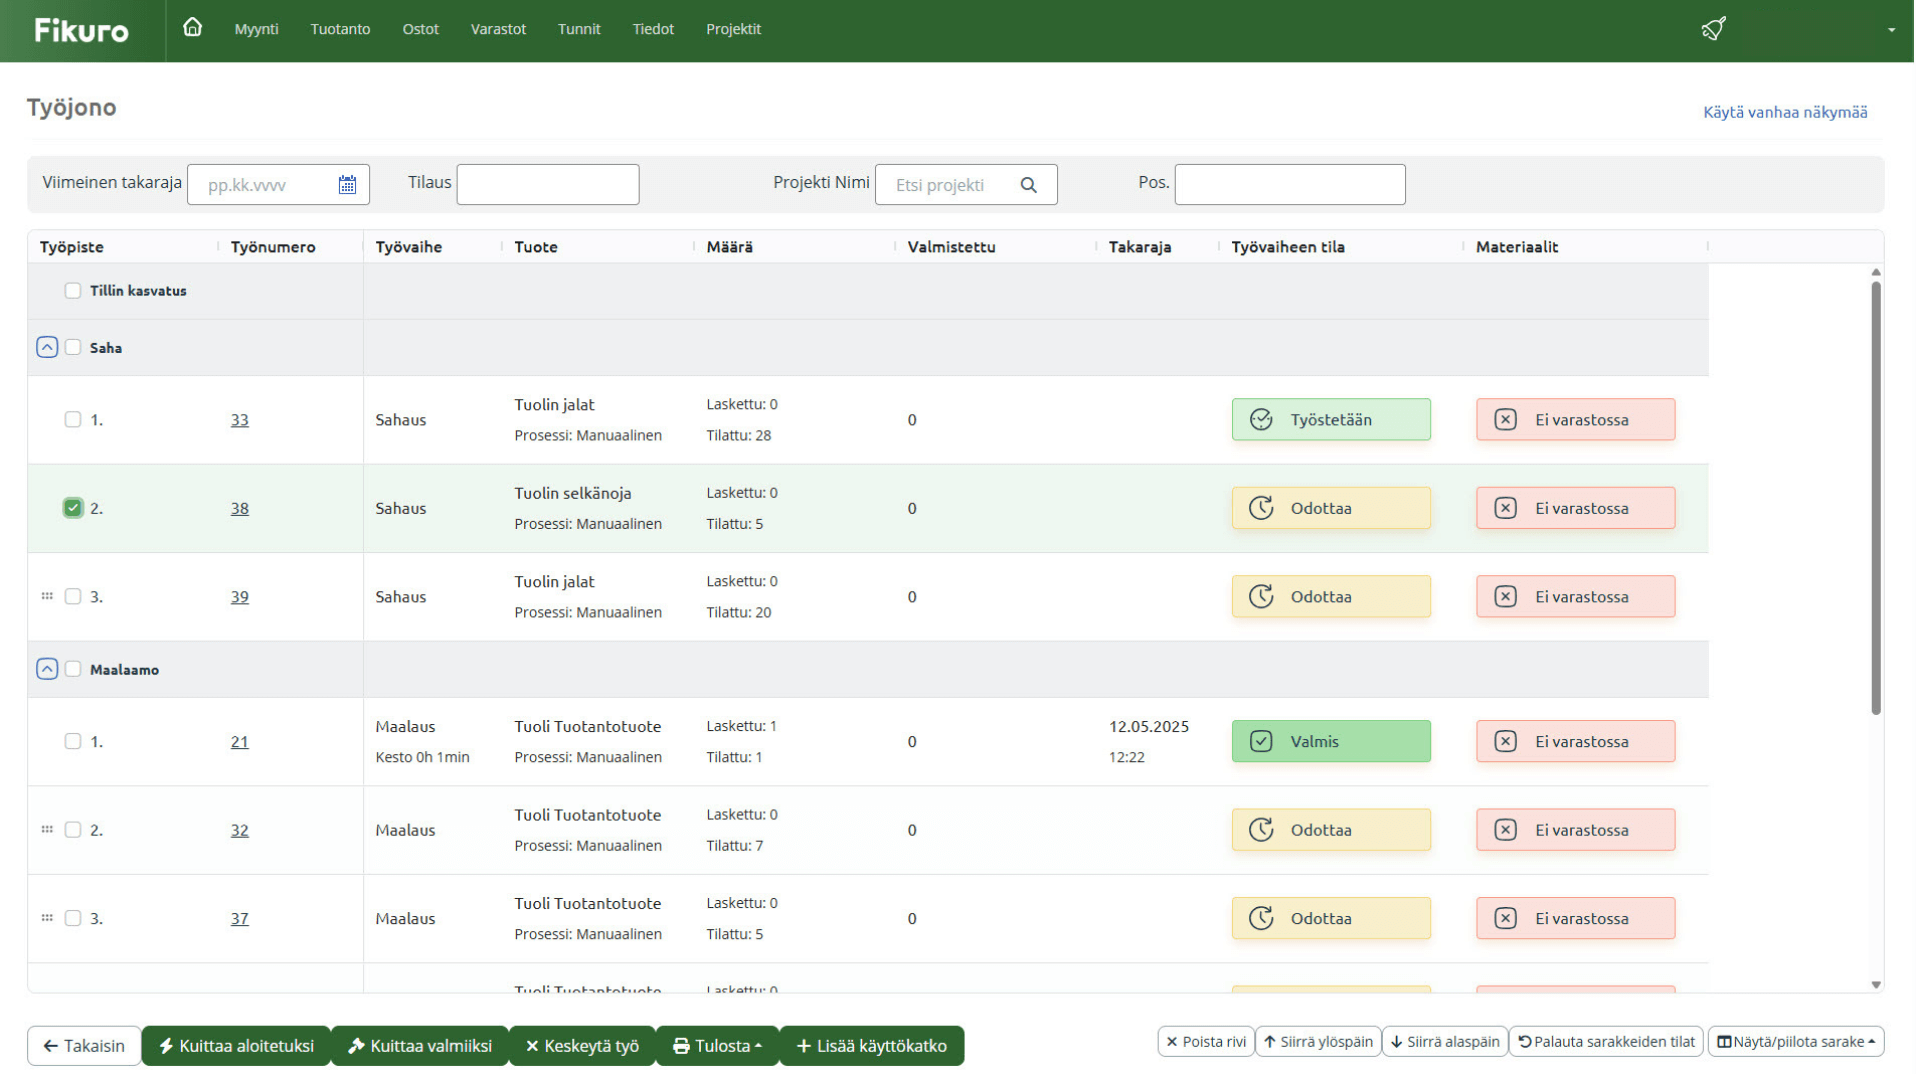Click the table's vertical scrollbar
The height and width of the screenshot is (1074, 1916).
(1875, 500)
